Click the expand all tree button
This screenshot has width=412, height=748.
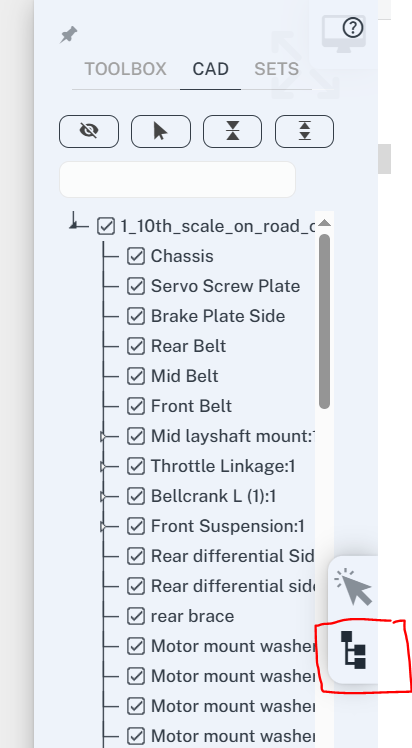304,131
